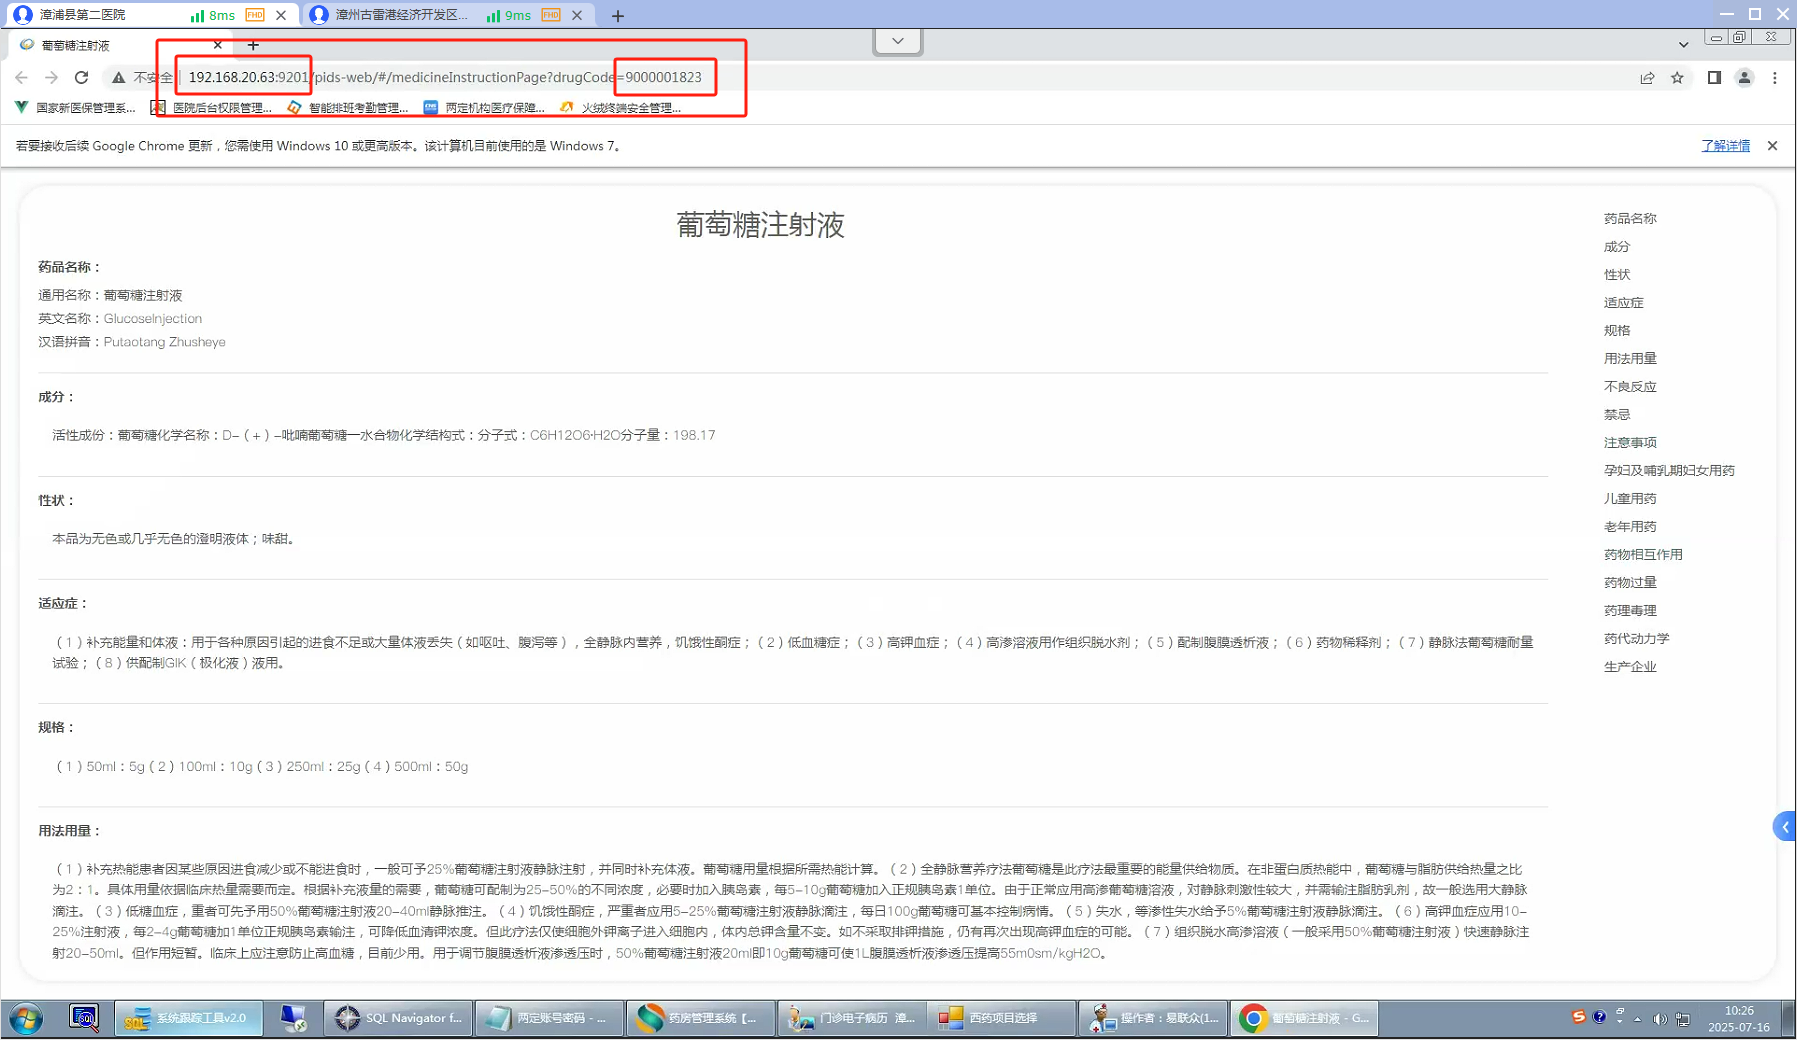
Task: Jump to the 禁忌 section
Action: [x=1617, y=414]
